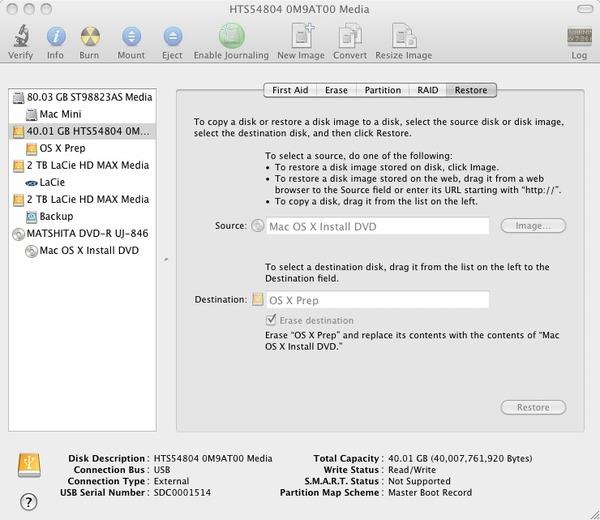Open help with the question mark button
Image resolution: width=600 pixels, height=520 pixels.
click(x=29, y=502)
